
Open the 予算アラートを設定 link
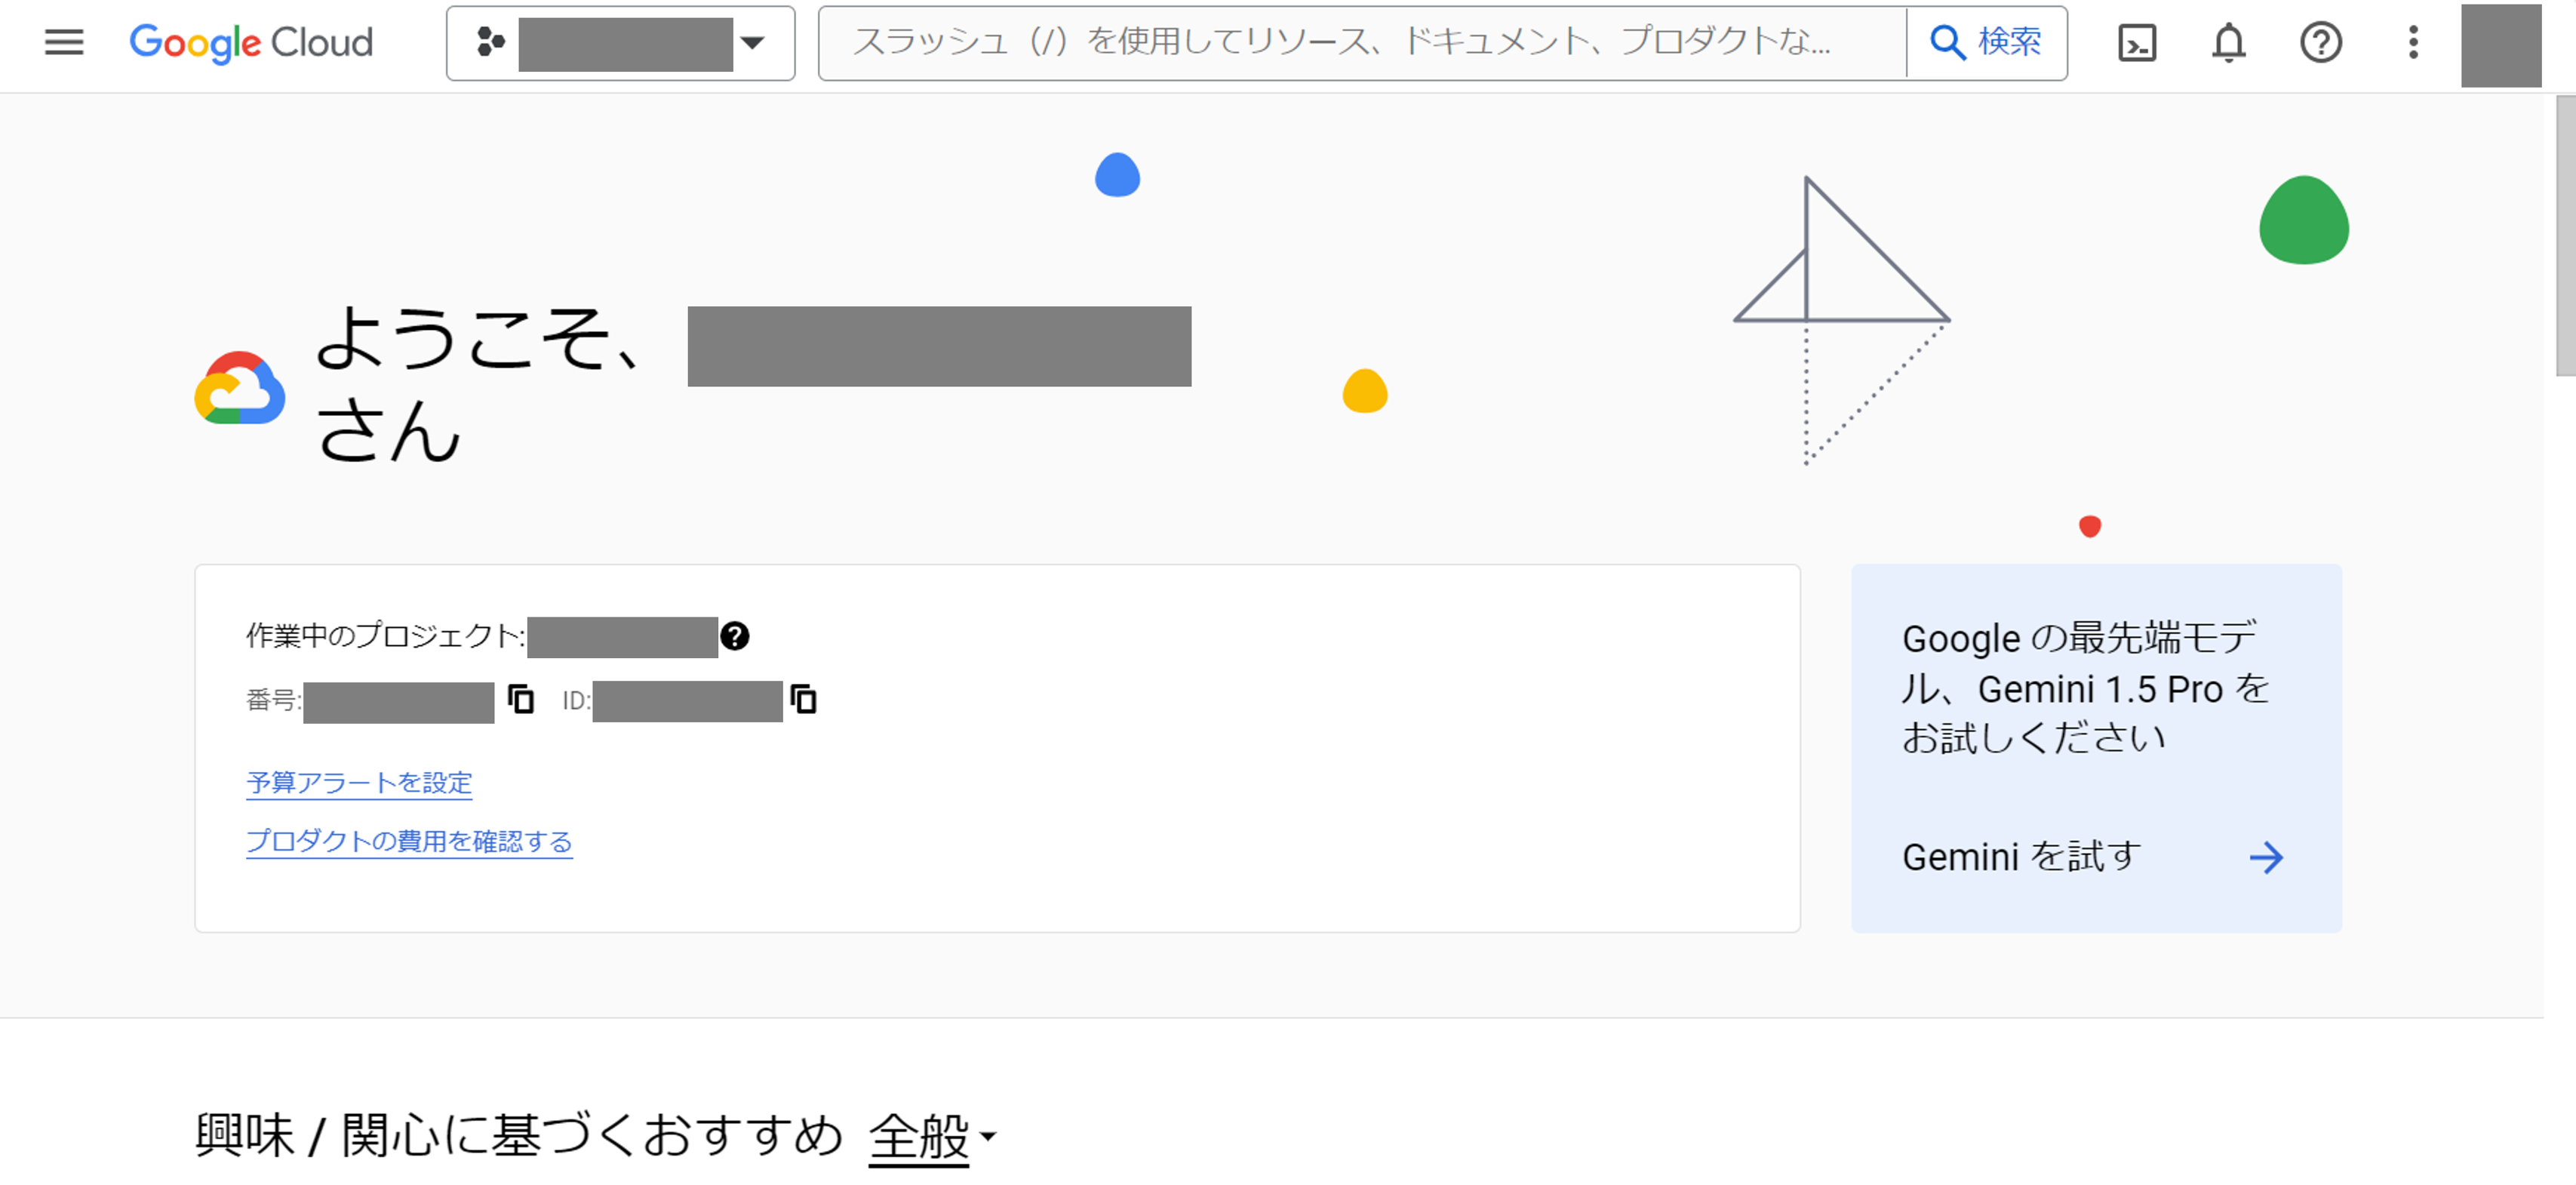coord(359,782)
